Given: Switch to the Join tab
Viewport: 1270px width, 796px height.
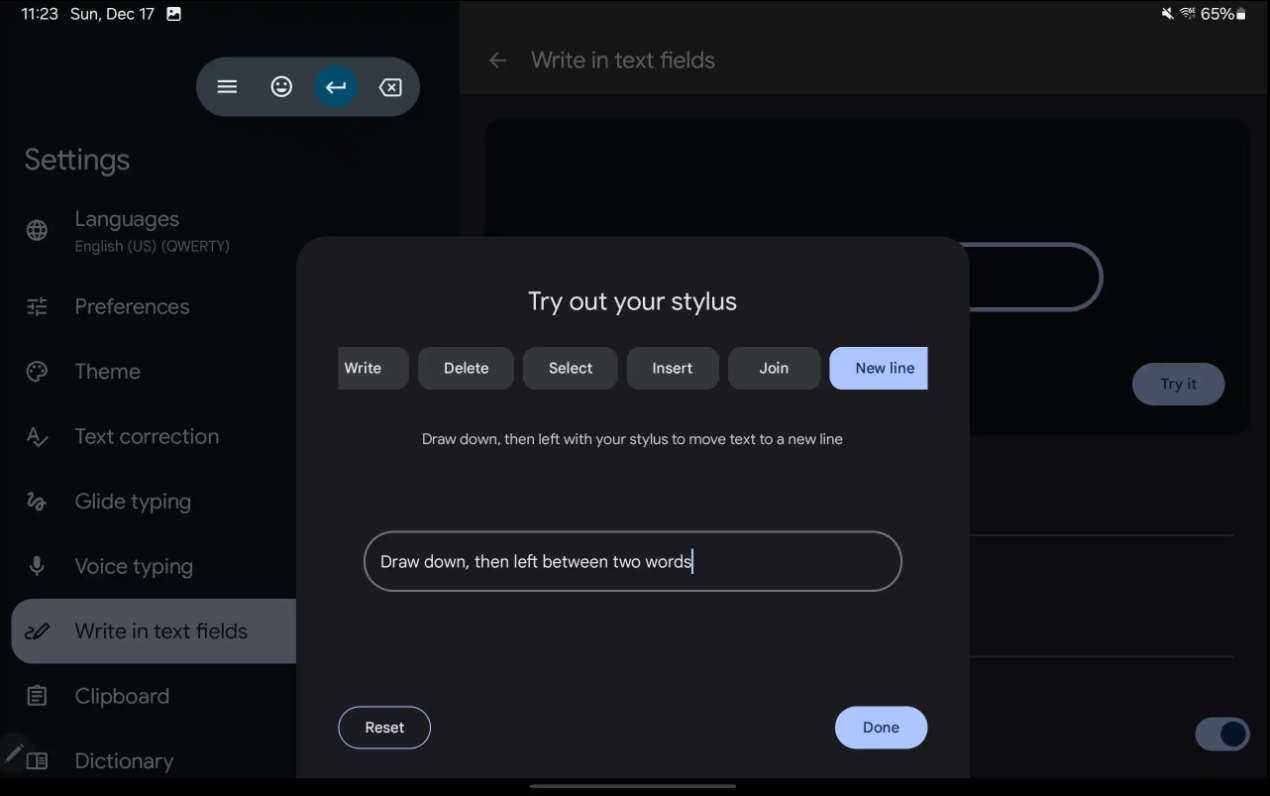Looking at the screenshot, I should [x=774, y=368].
